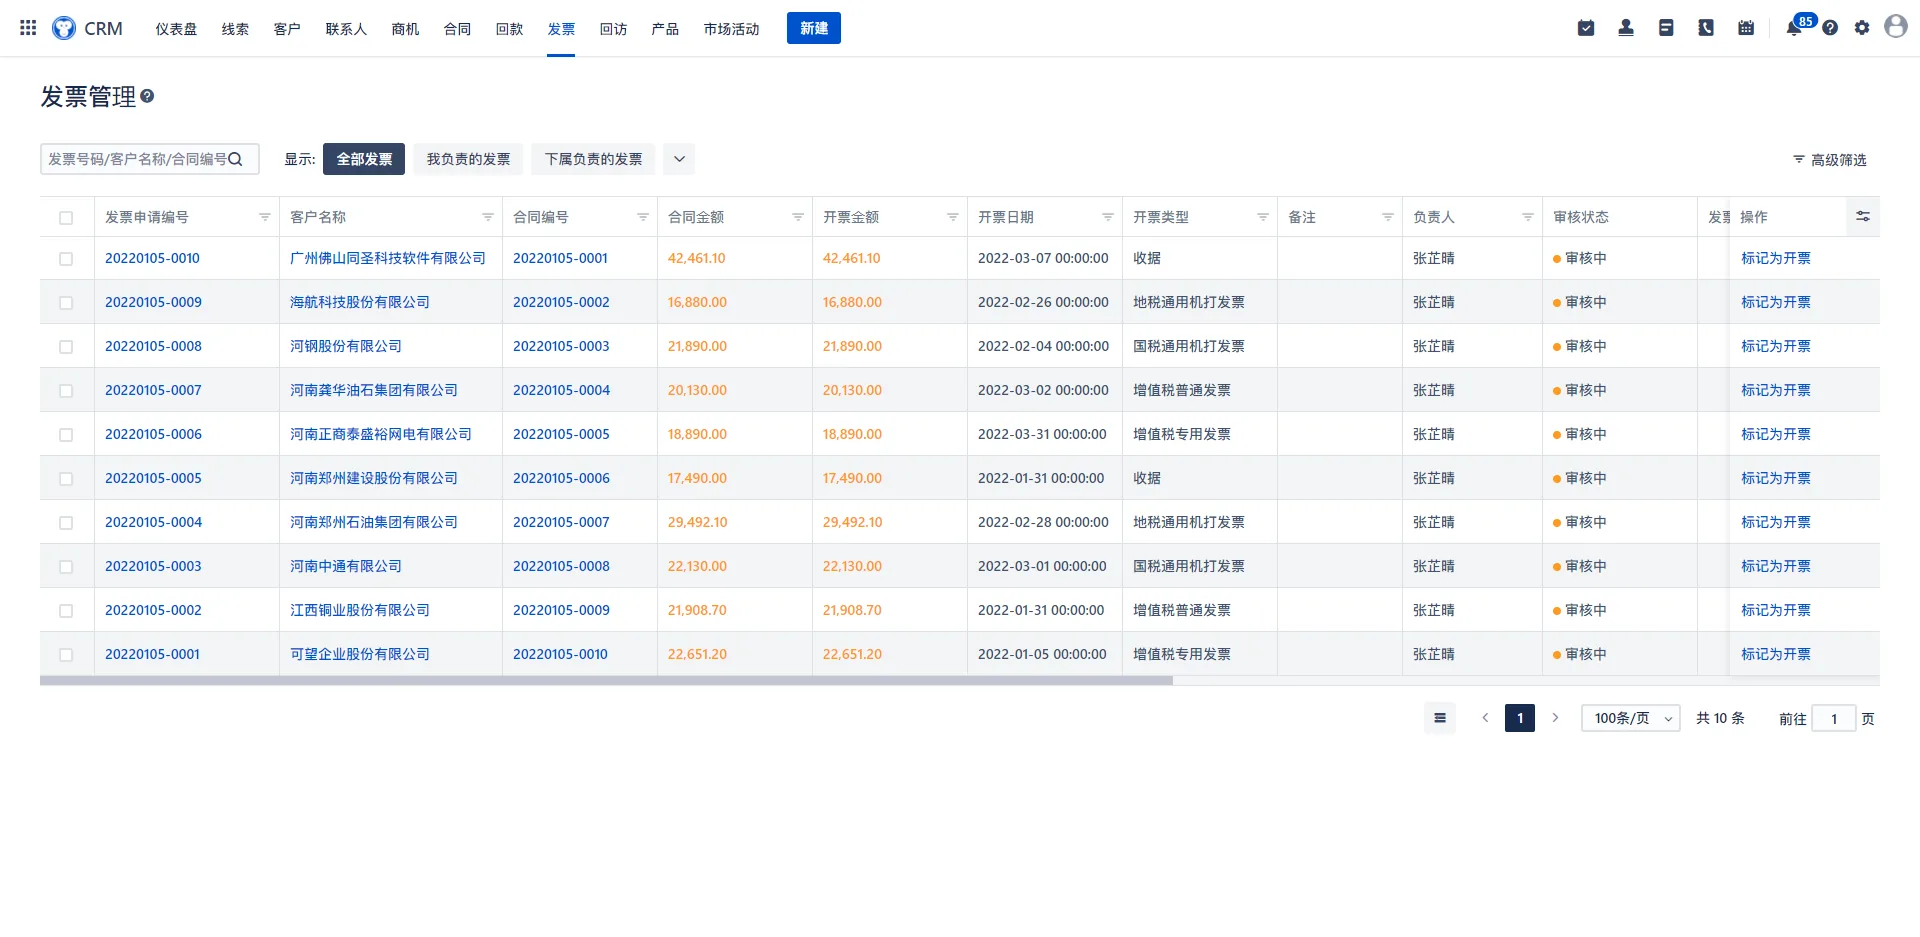This screenshot has height=937, width=1920.
Task: Filter the 开票金额 column
Action: (953, 217)
